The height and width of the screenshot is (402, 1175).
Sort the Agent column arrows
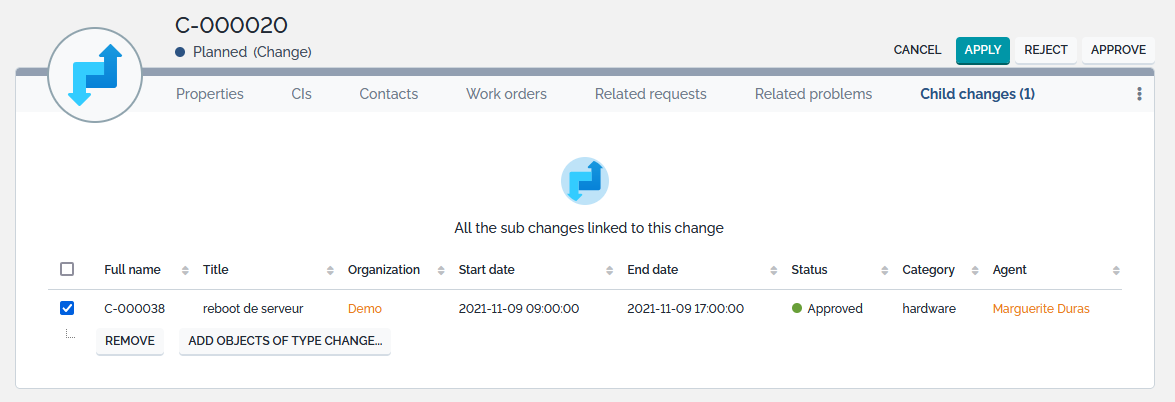[x=1116, y=271]
